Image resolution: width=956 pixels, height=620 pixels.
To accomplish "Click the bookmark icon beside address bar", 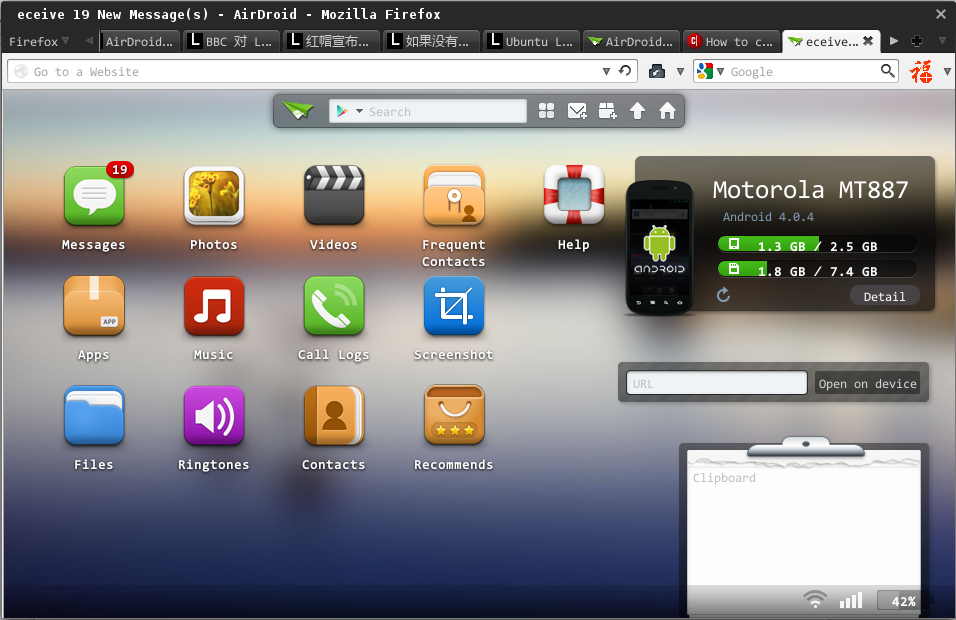I will pos(657,71).
